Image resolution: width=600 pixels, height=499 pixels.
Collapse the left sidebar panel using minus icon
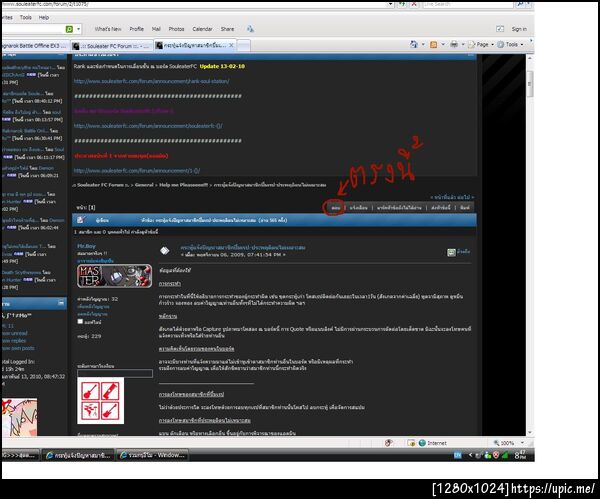[61, 303]
